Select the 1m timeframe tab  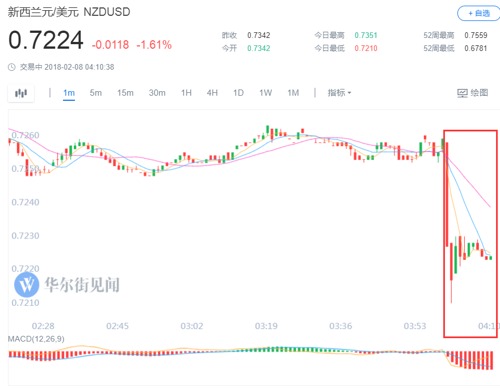point(69,93)
